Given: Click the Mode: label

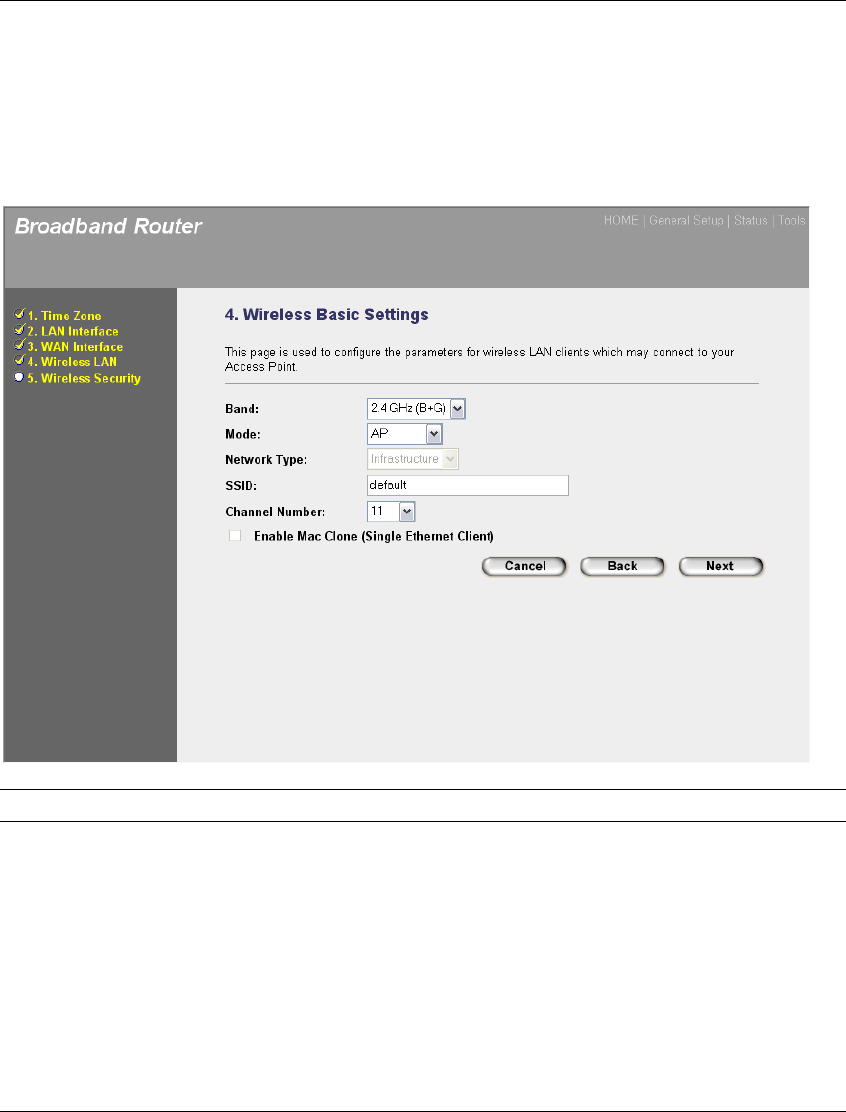Looking at the screenshot, I should [x=243, y=434].
